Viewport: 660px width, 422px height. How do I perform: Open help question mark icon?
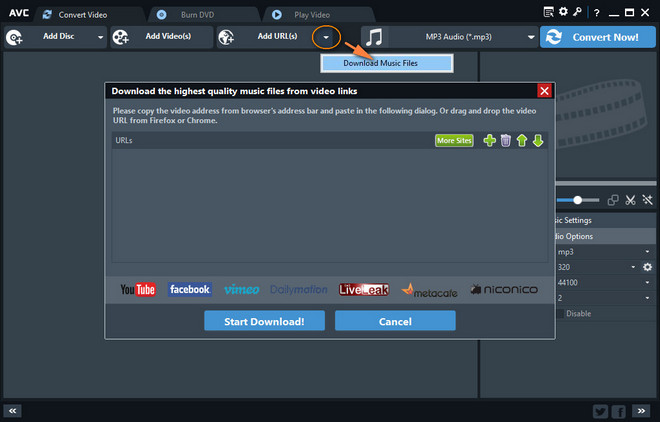click(596, 13)
